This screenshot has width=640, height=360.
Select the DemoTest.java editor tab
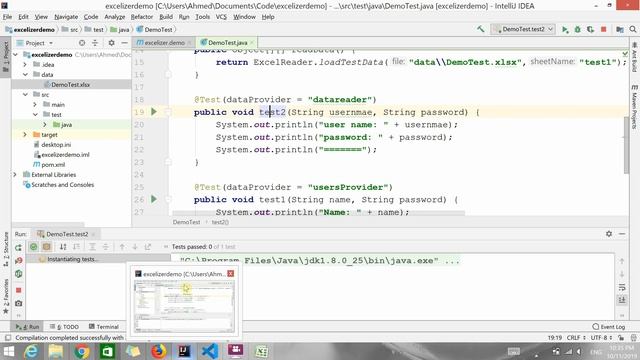click(227, 42)
